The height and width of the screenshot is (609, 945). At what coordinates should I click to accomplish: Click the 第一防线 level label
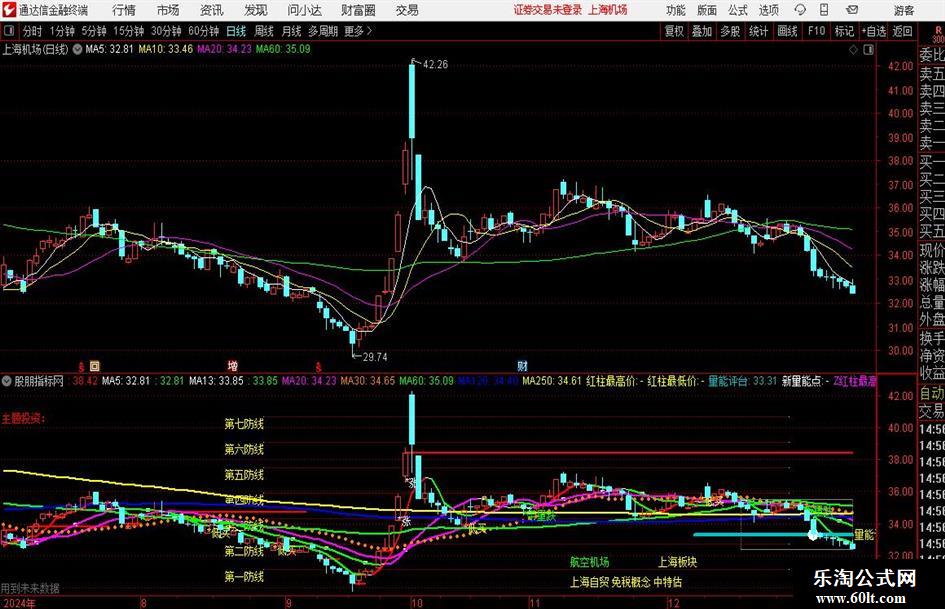244,576
